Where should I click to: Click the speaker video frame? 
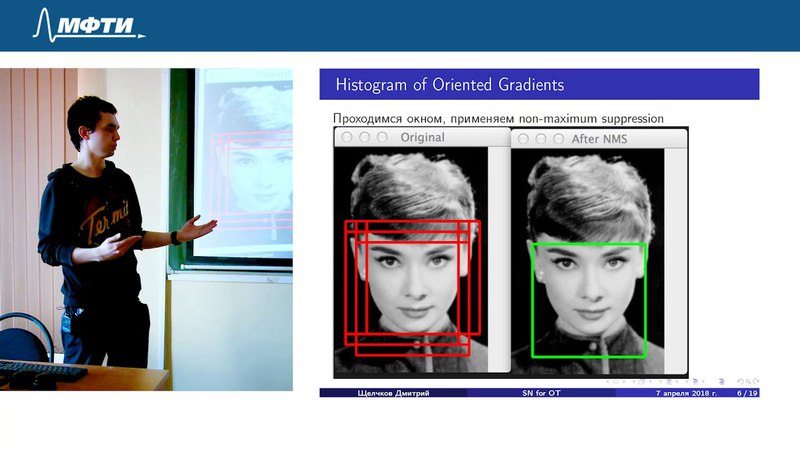(146, 230)
